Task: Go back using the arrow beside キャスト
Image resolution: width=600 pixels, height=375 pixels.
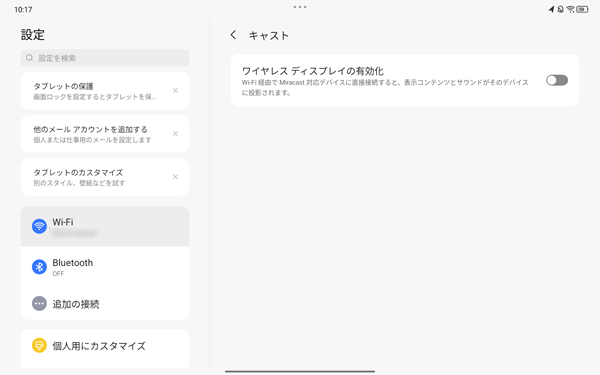Action: pyautogui.click(x=233, y=35)
